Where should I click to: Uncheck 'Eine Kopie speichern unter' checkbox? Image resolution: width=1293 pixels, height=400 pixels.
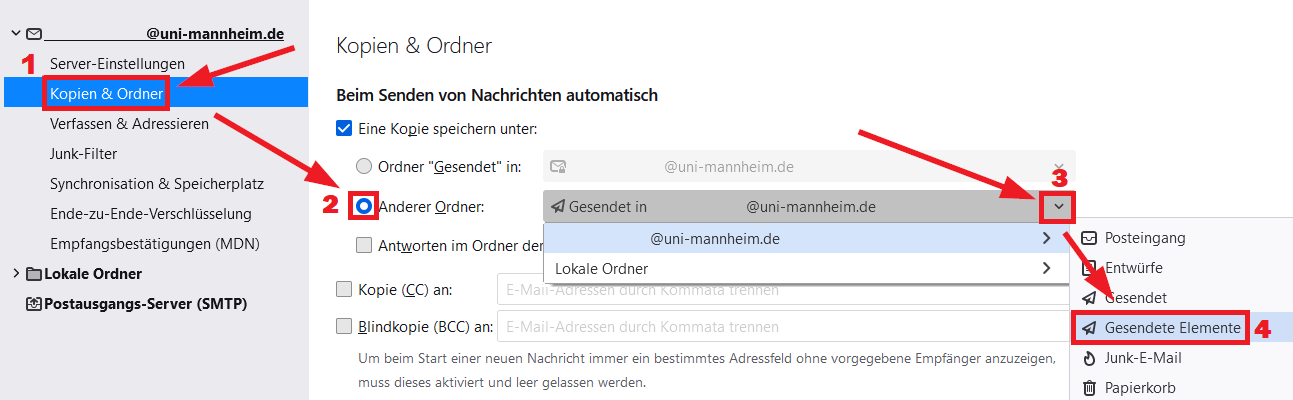345,128
